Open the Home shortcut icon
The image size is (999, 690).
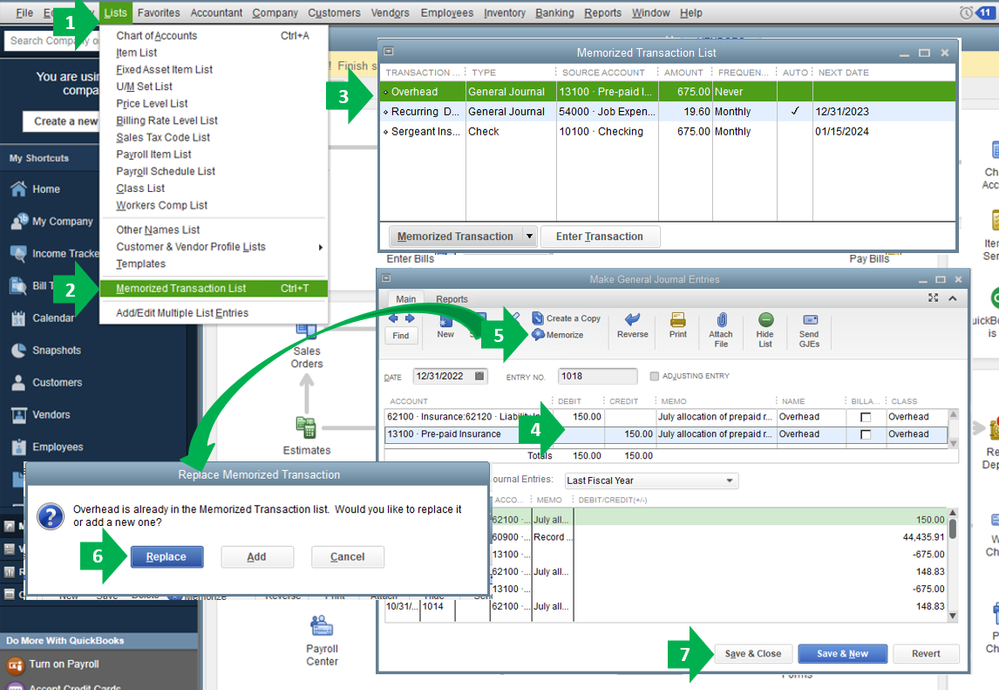(18, 189)
